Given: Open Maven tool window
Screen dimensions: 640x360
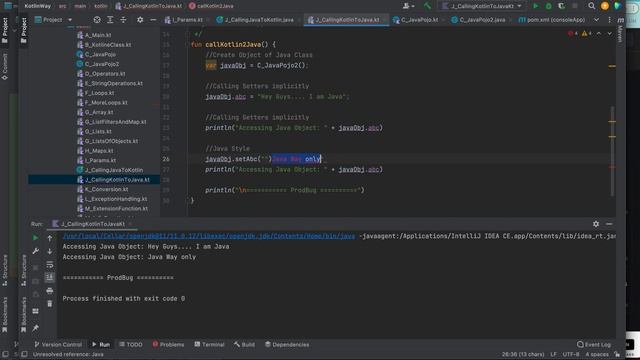Looking at the screenshot, I should 620,29.
